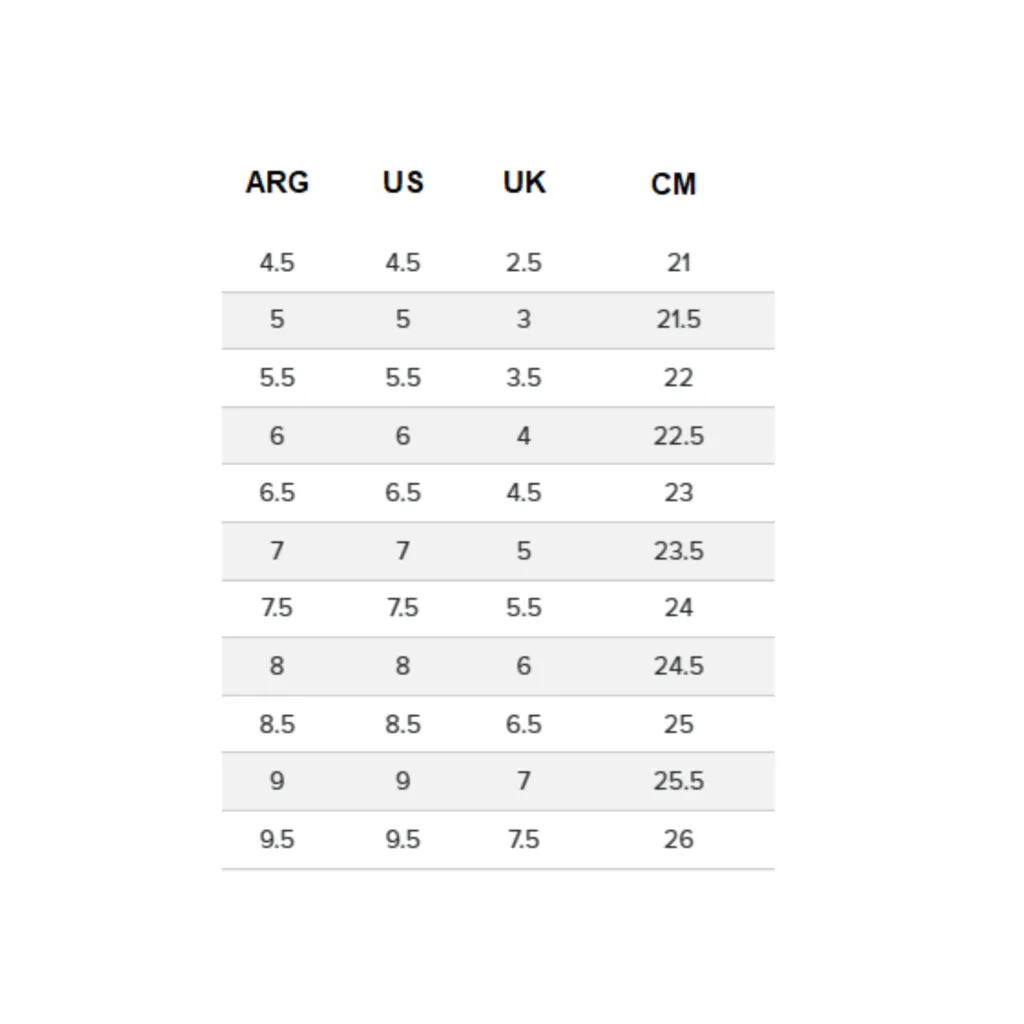The width and height of the screenshot is (1024, 1024).
Task: Click the ARG column header
Action: click(x=277, y=182)
